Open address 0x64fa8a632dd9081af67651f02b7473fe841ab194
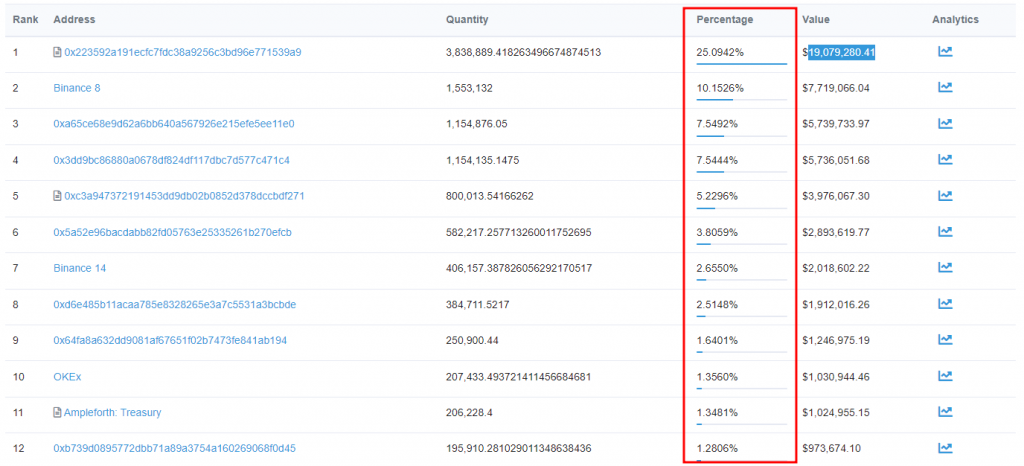The width and height of the screenshot is (1024, 466). click(170, 340)
